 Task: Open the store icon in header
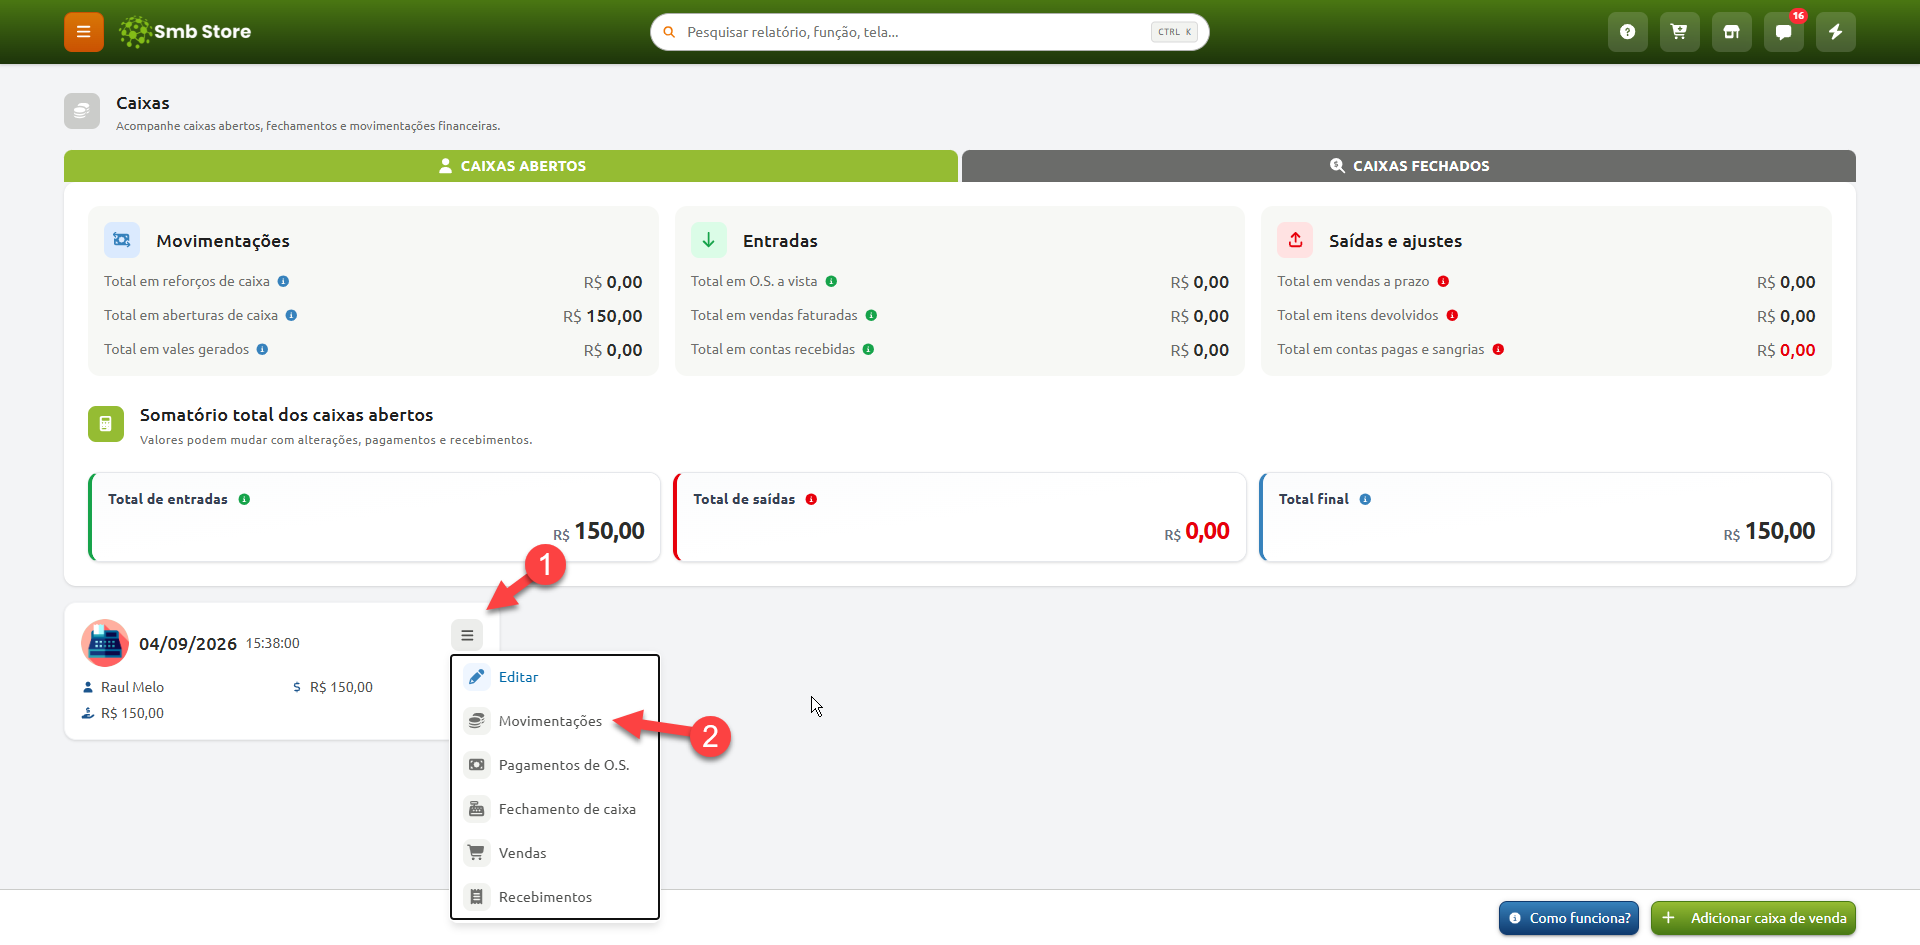click(x=1732, y=32)
